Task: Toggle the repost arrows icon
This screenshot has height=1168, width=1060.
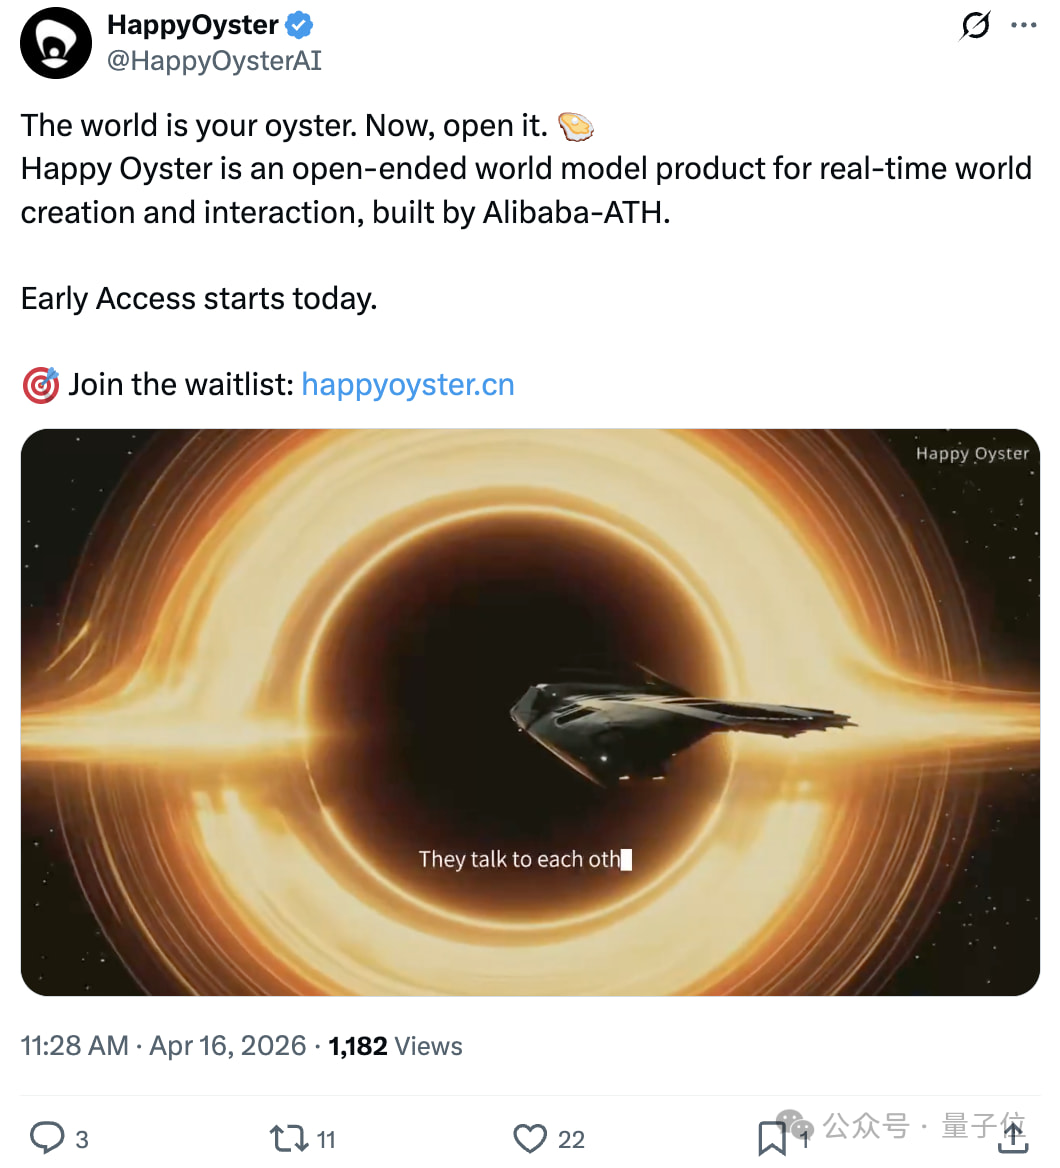Action: [287, 1138]
